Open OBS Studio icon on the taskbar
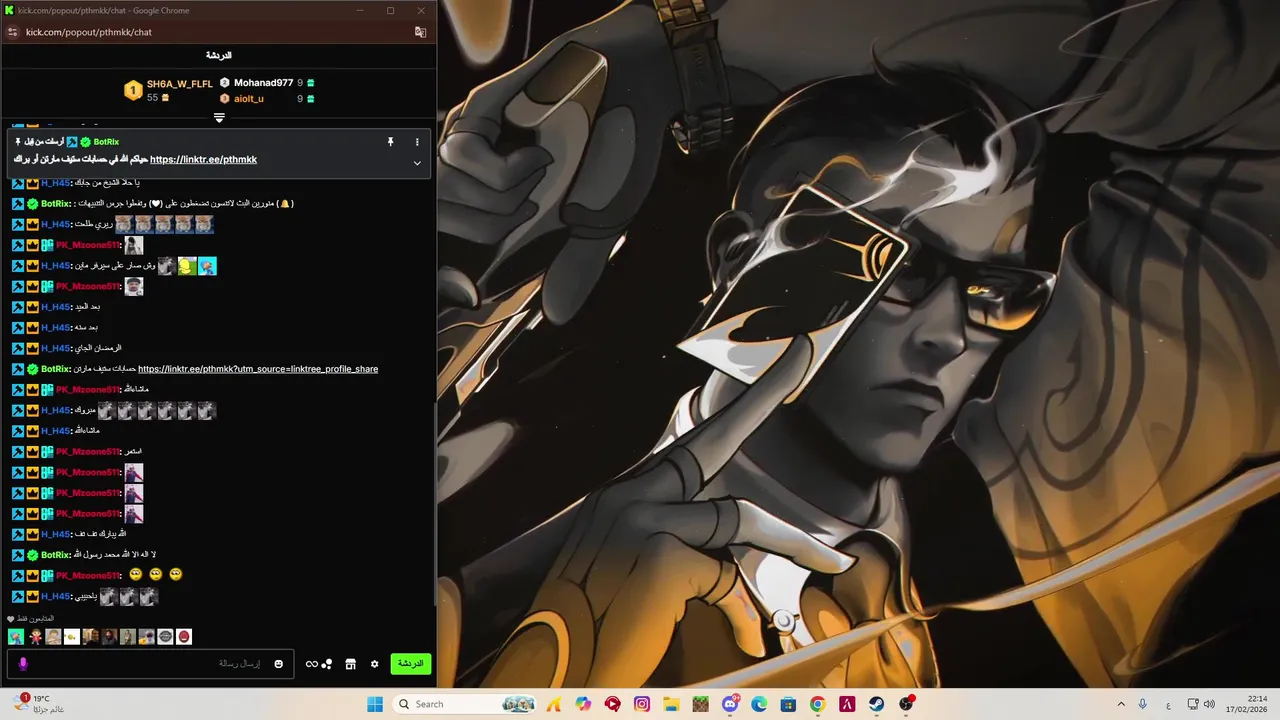This screenshot has height=720, width=1280. tap(906, 704)
